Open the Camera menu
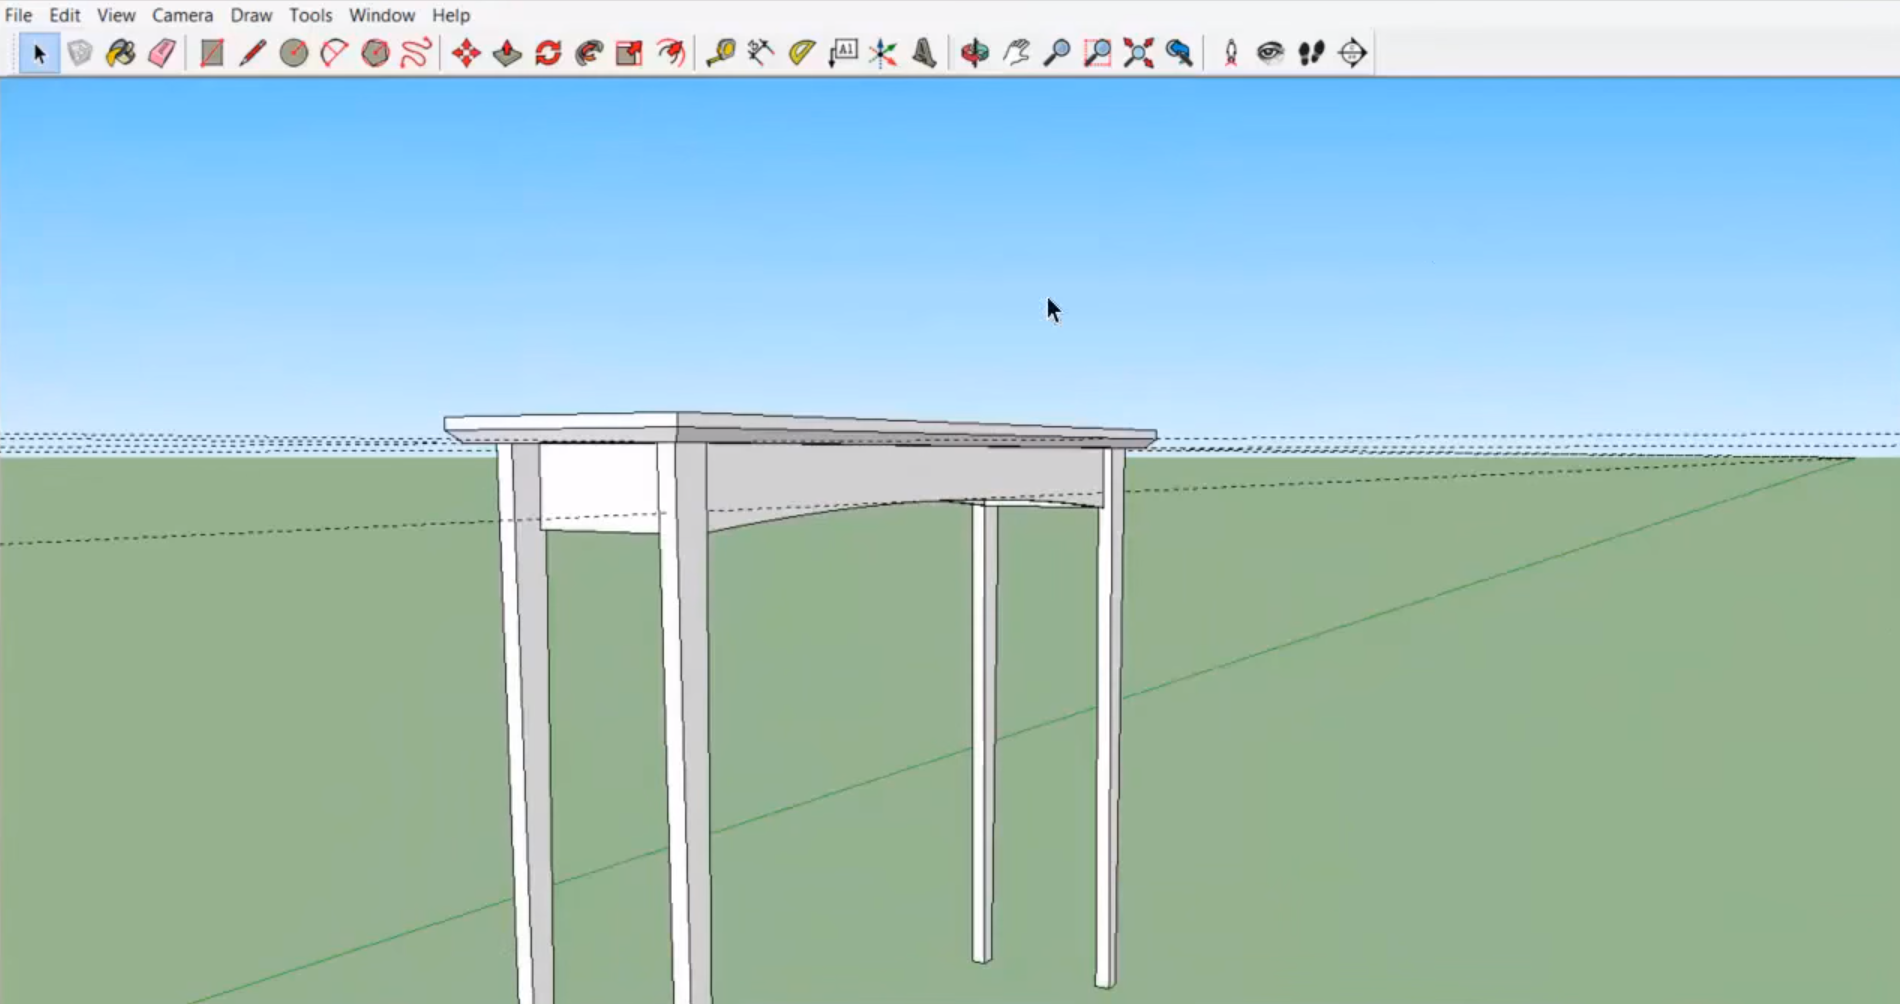 (x=182, y=15)
